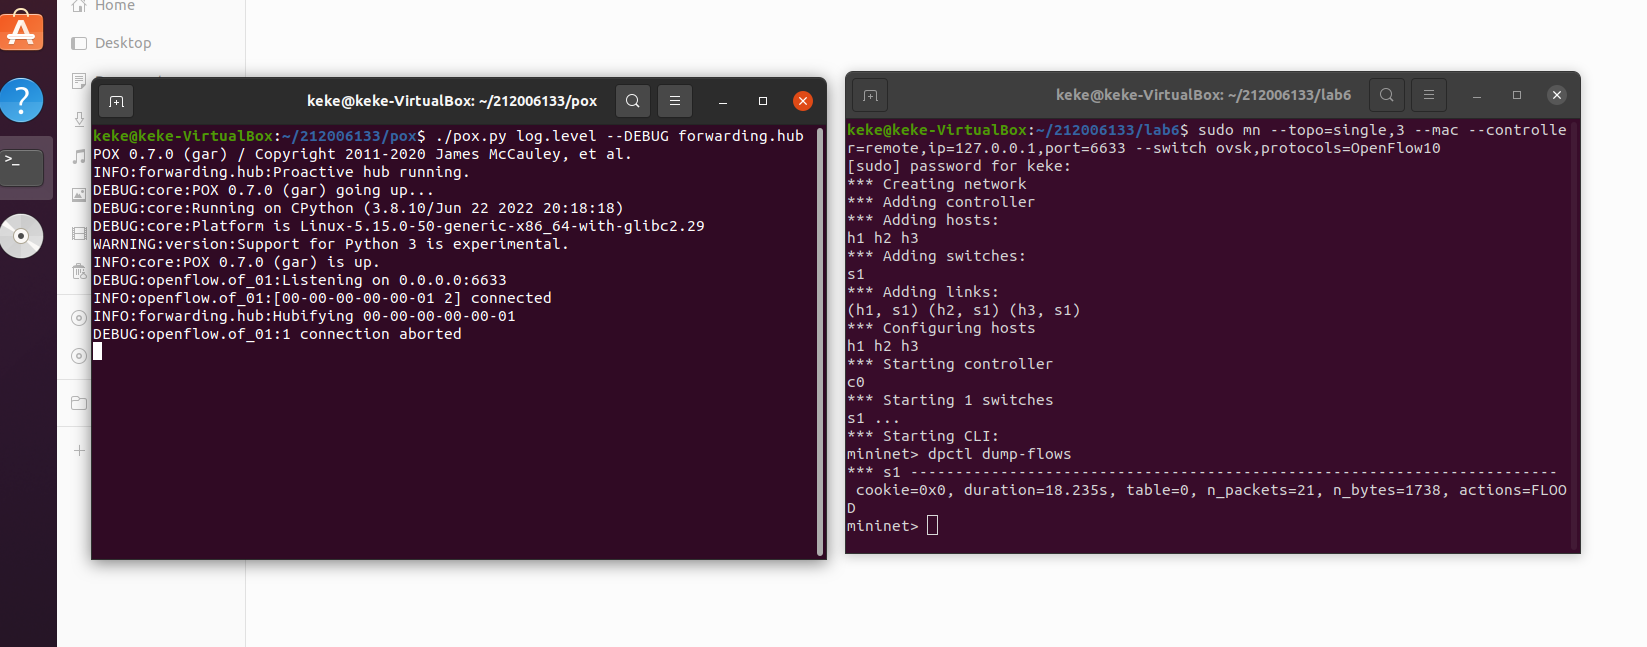Open the hamburger menu in lab6 terminal

1429,95
